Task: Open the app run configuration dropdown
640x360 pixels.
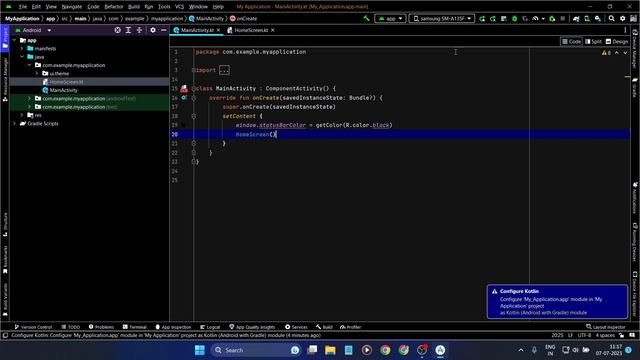Action: (x=390, y=18)
